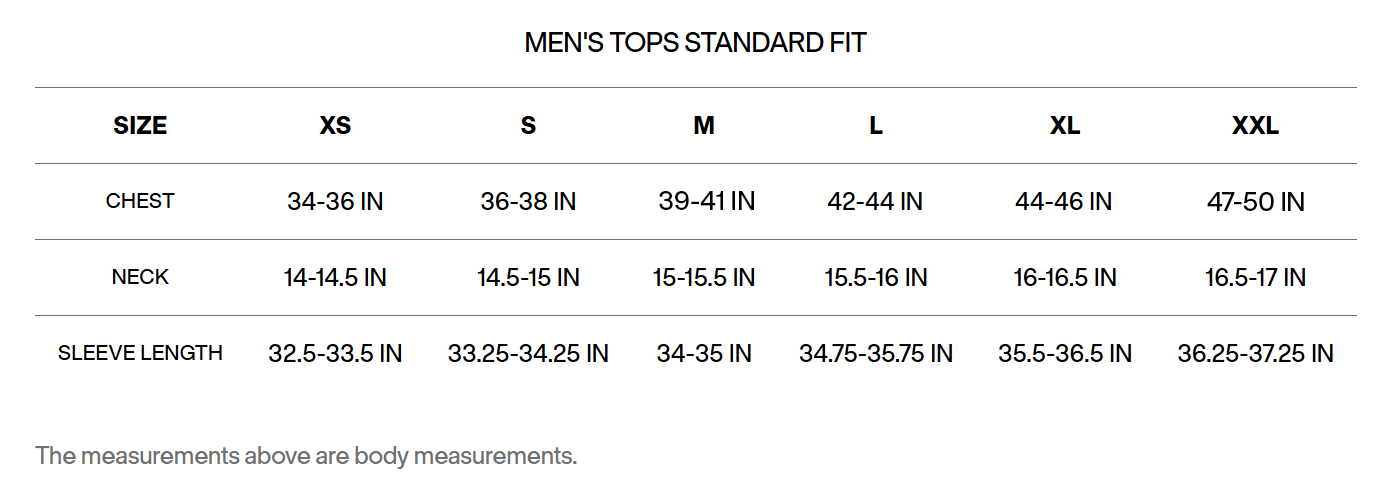The image size is (1389, 479).
Task: Select the SIZE header cell
Action: pyautogui.click(x=140, y=126)
